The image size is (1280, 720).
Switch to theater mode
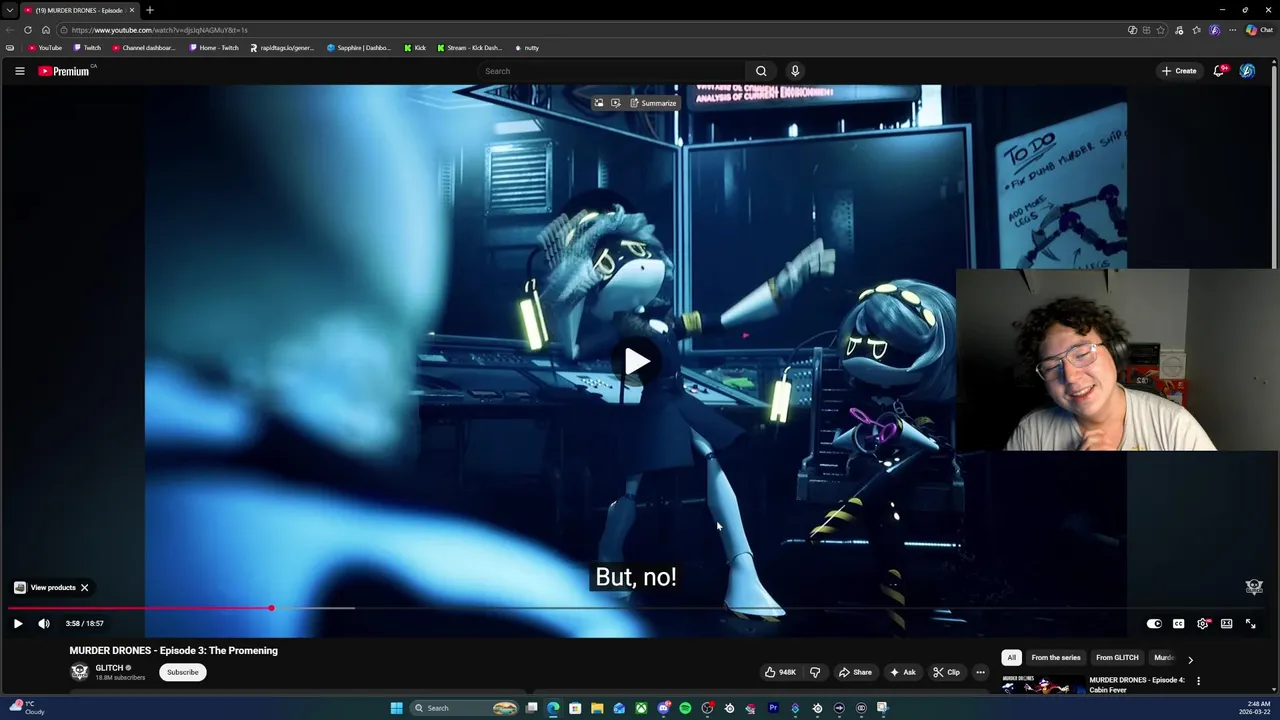point(1227,623)
